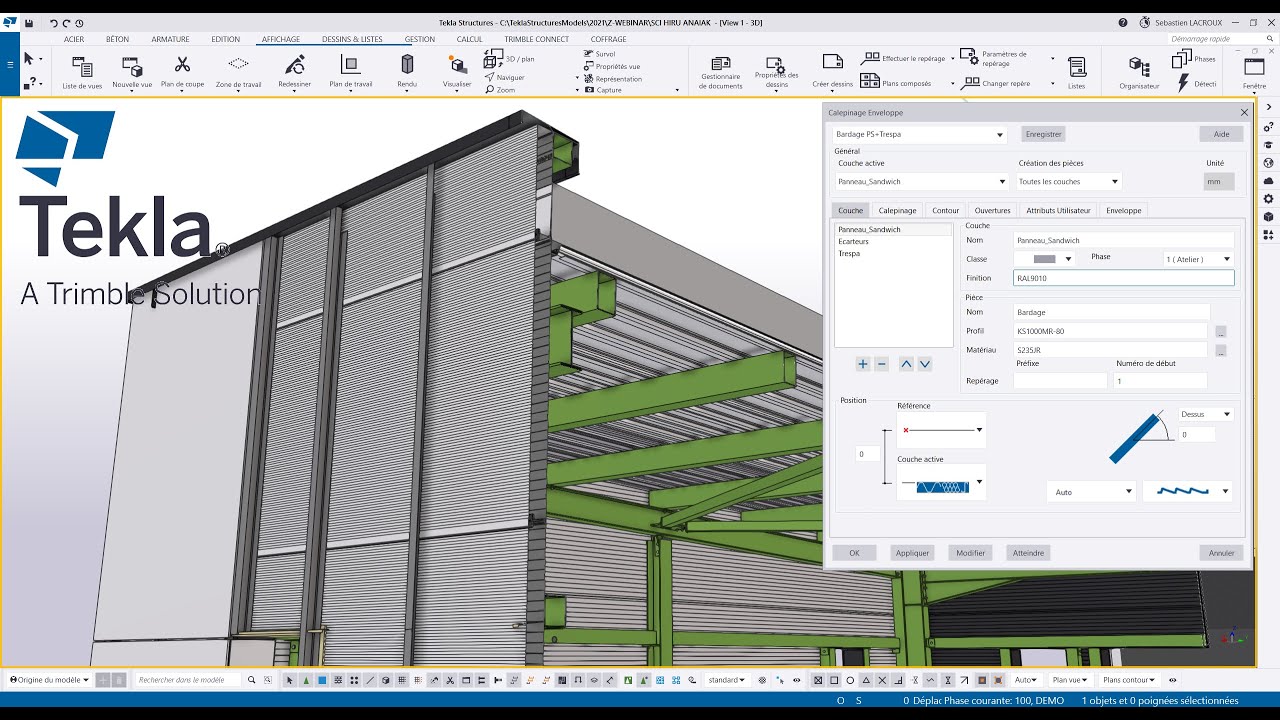Switch to the Calepinage tab
This screenshot has width=1280, height=720.
click(x=897, y=211)
